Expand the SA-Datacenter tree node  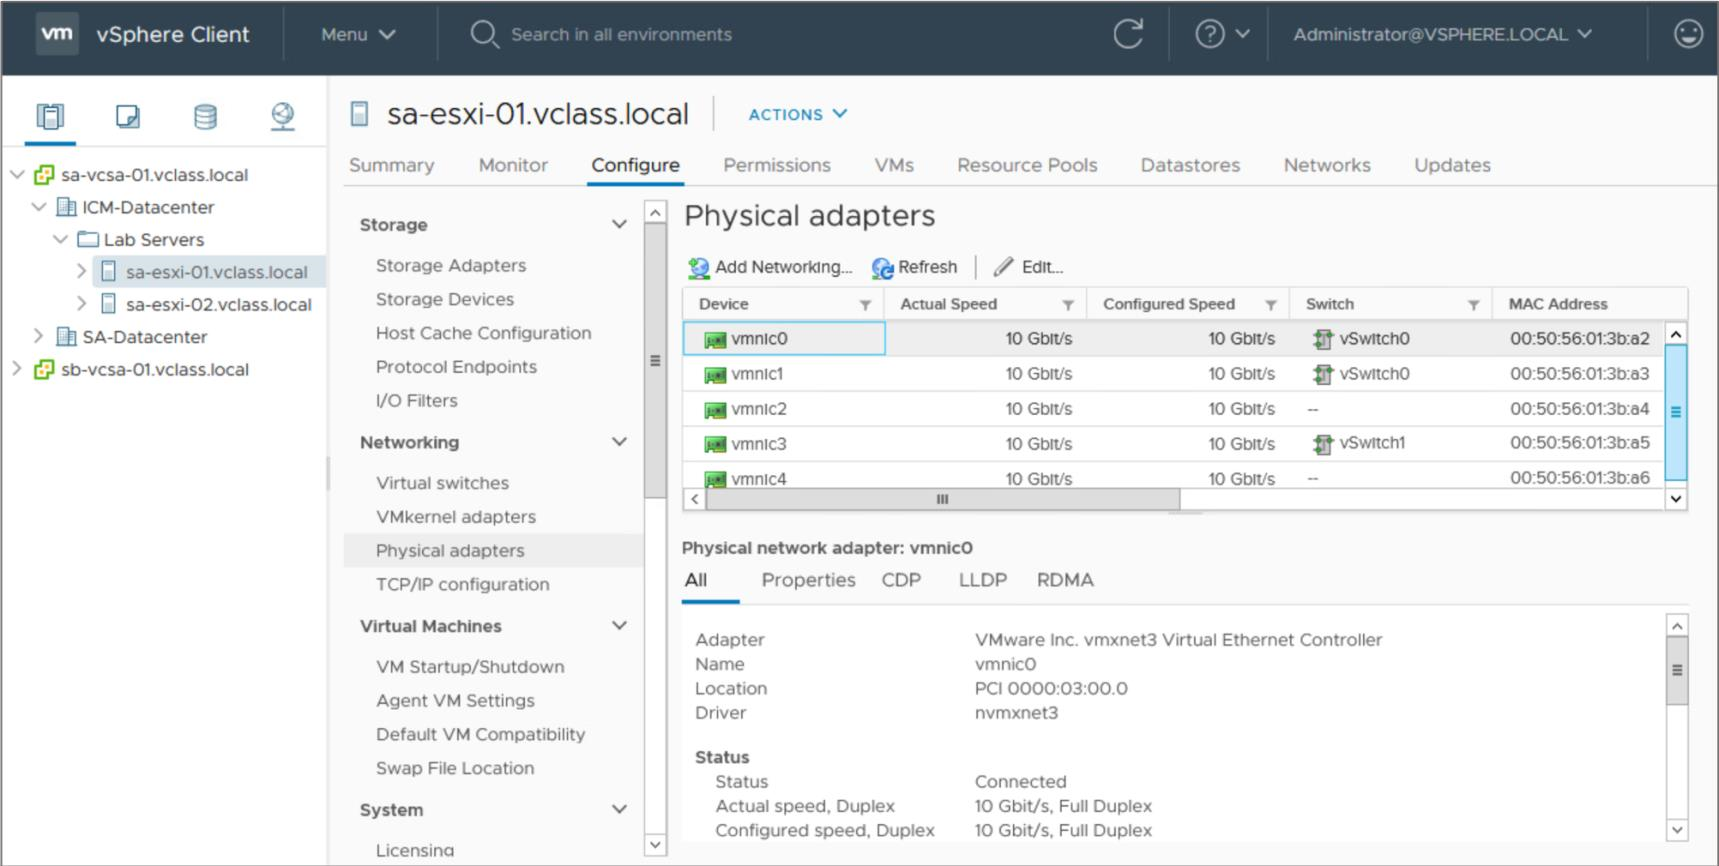38,336
